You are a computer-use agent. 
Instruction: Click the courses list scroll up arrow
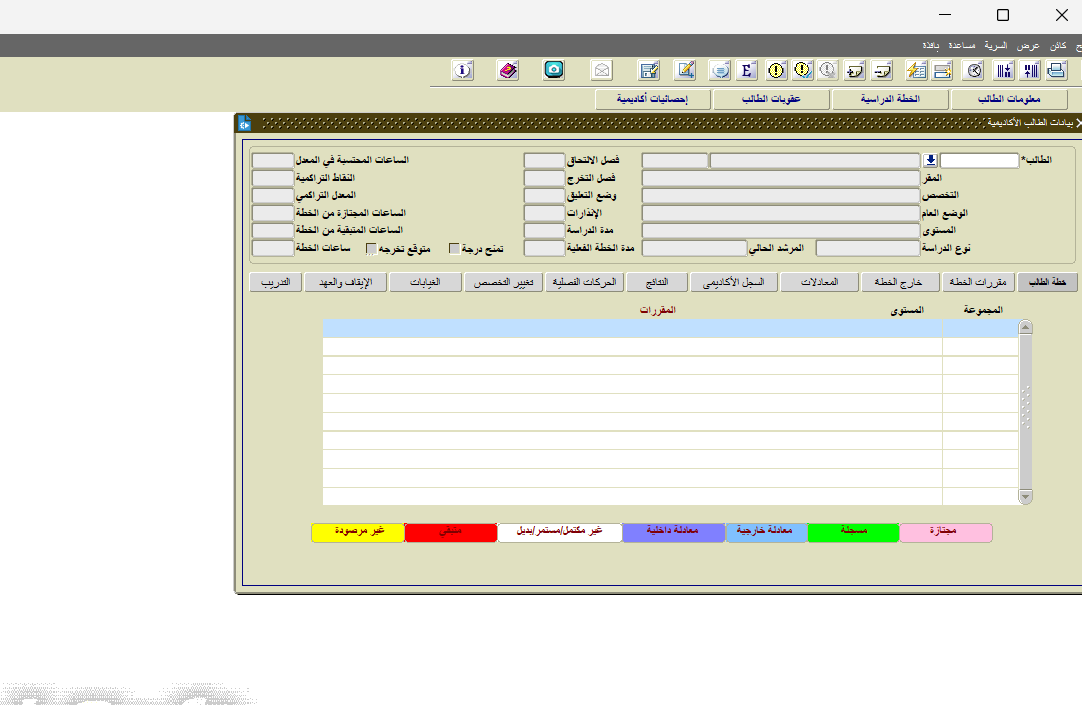[1025, 328]
